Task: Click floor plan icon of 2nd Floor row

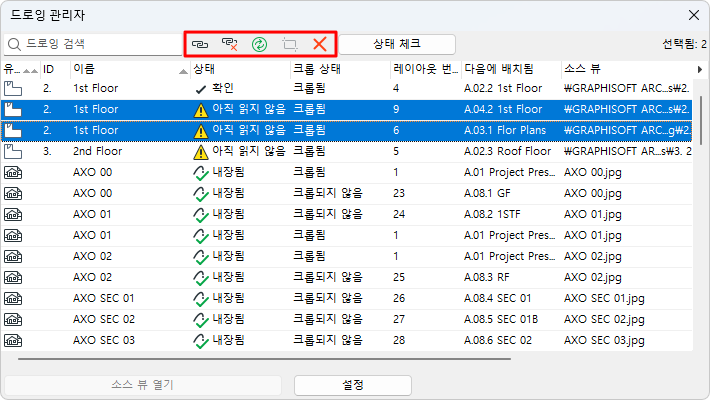Action: pos(13,151)
